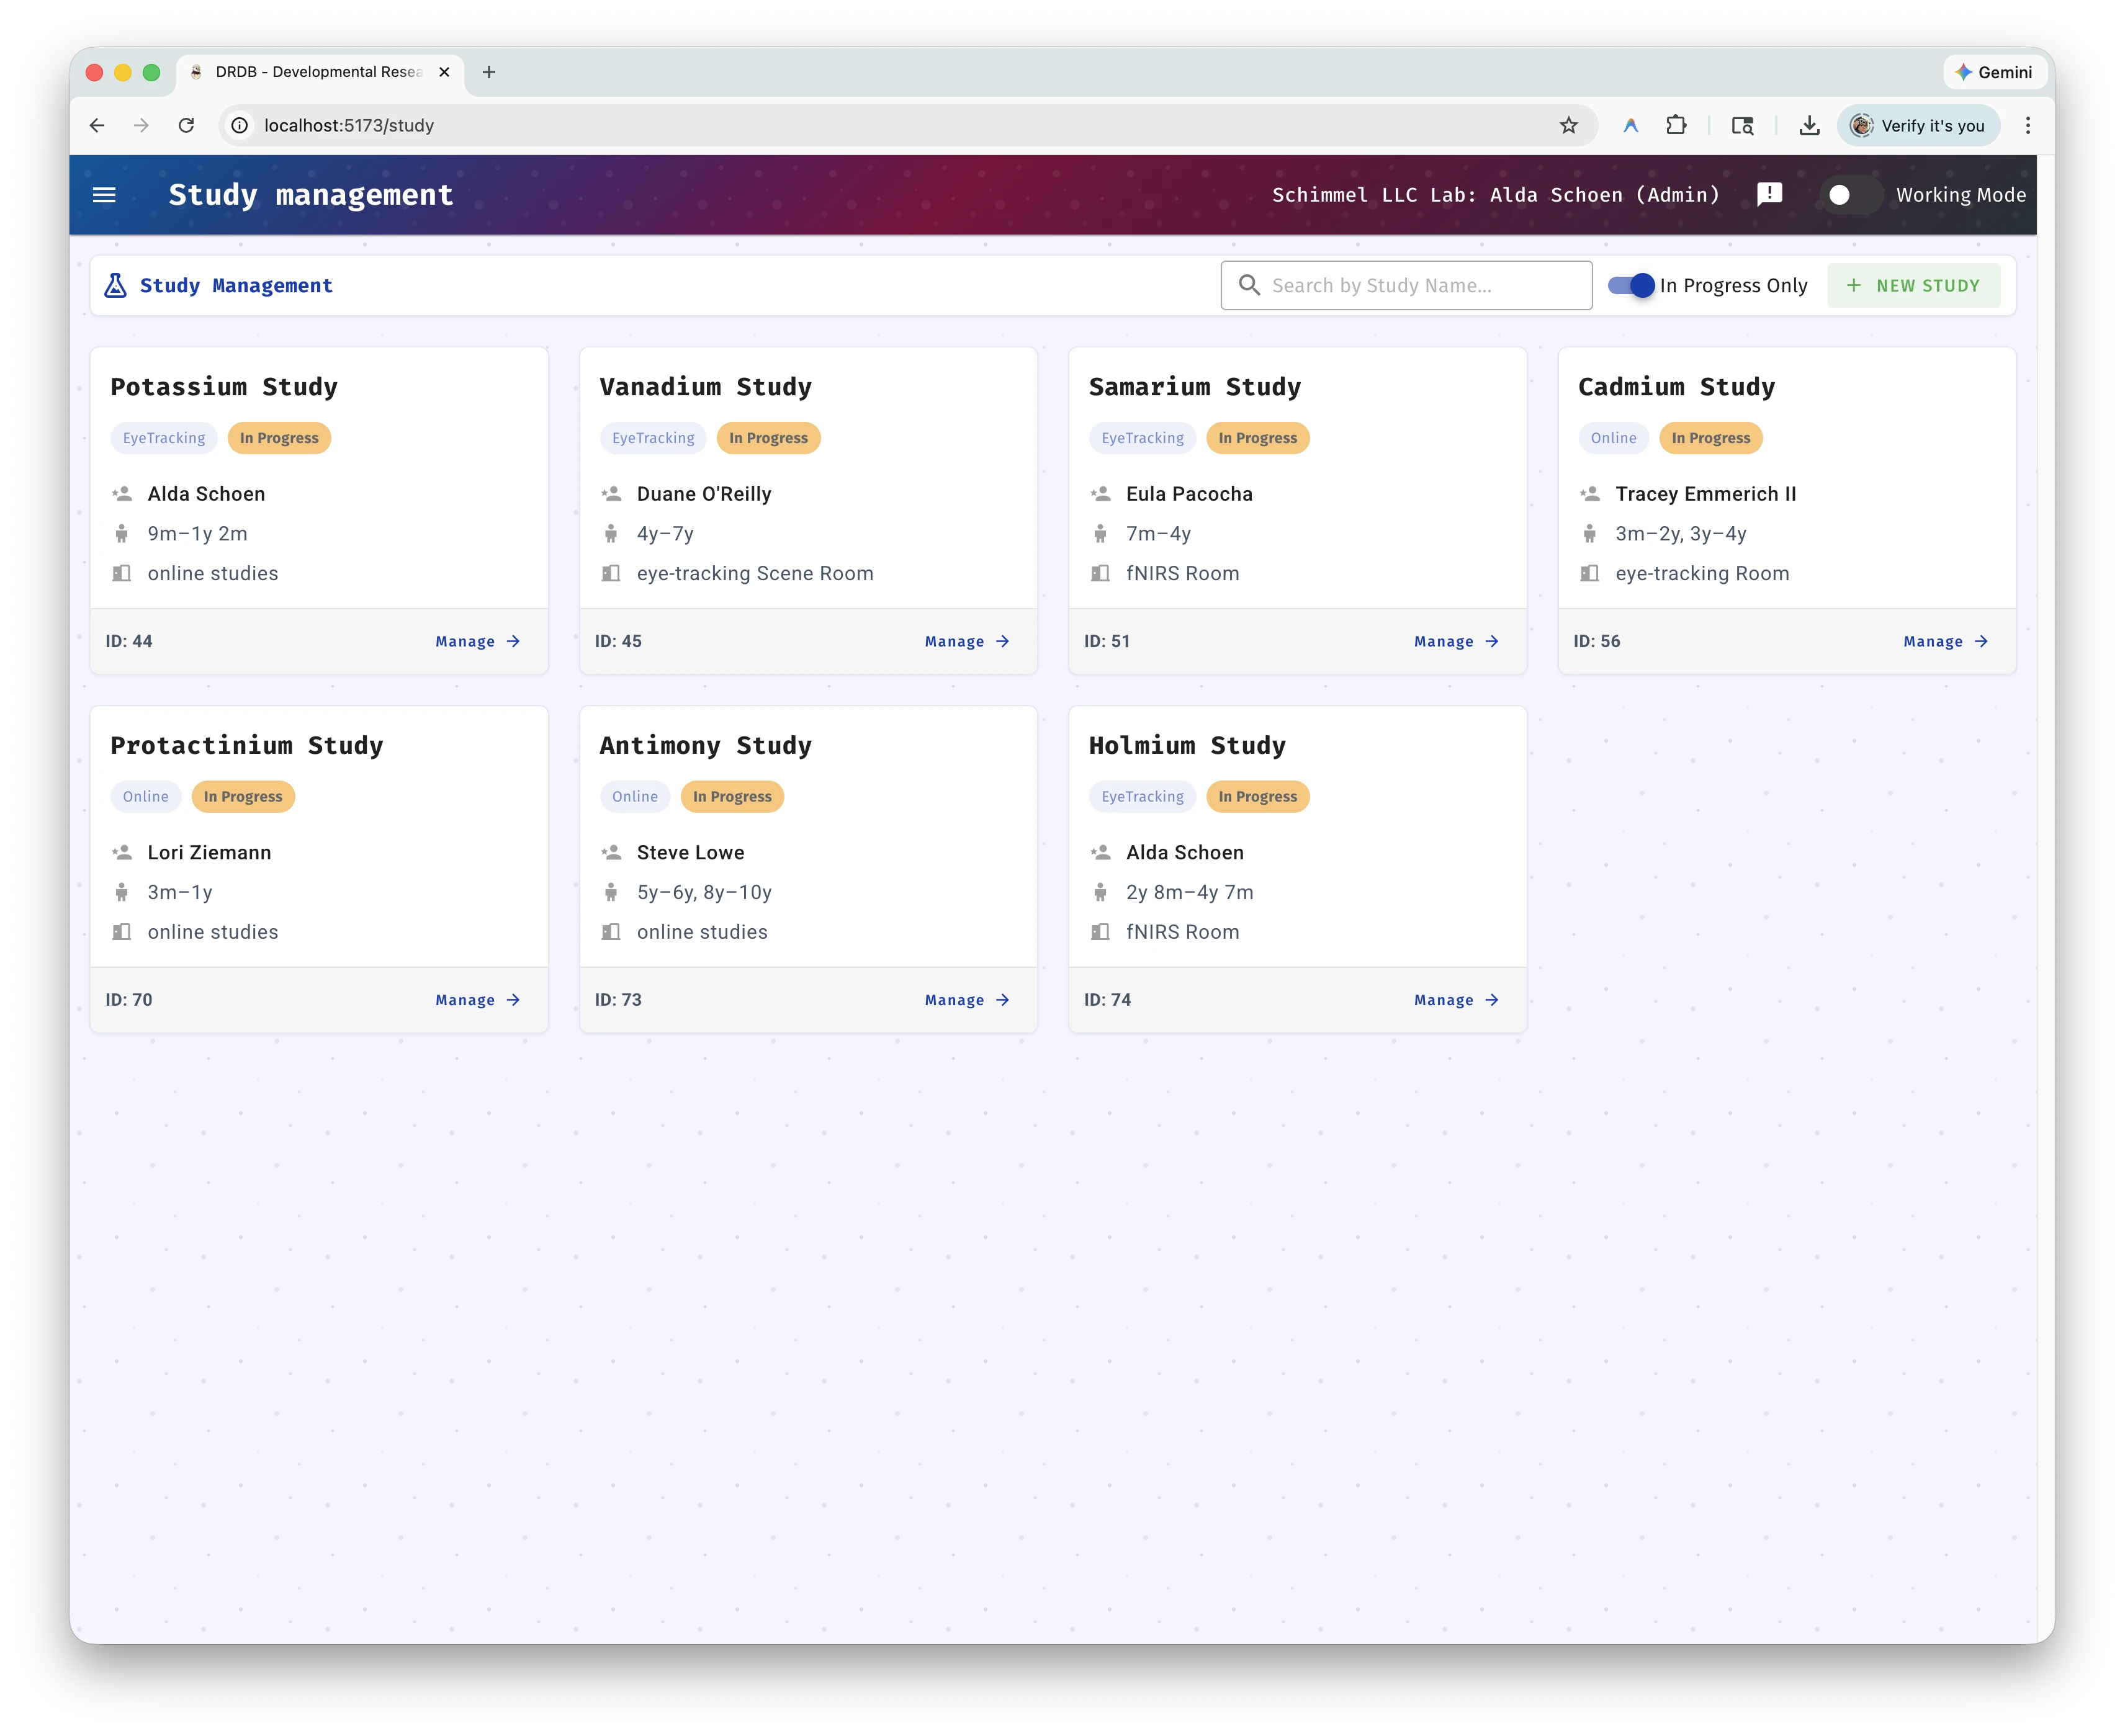Click Online chip on Antimony Study

(635, 796)
